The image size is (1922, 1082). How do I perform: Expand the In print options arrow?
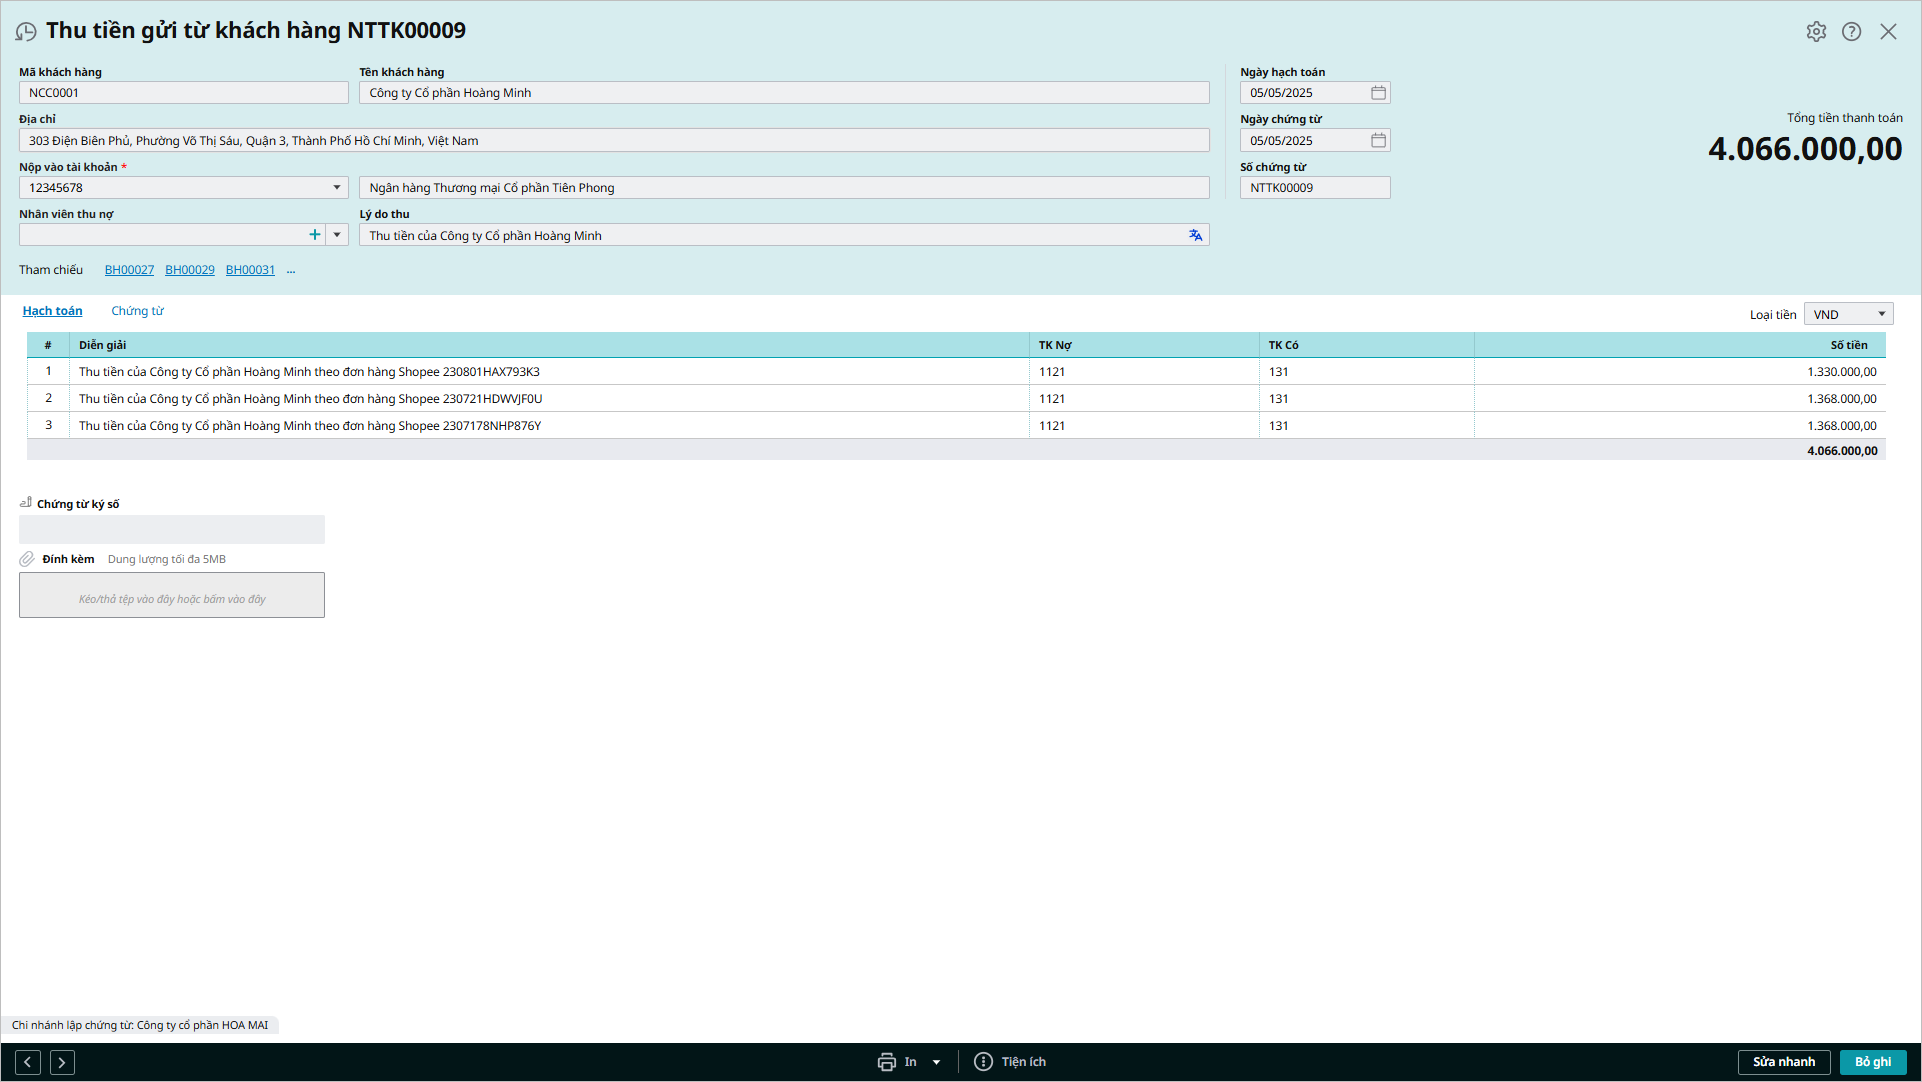pos(937,1062)
